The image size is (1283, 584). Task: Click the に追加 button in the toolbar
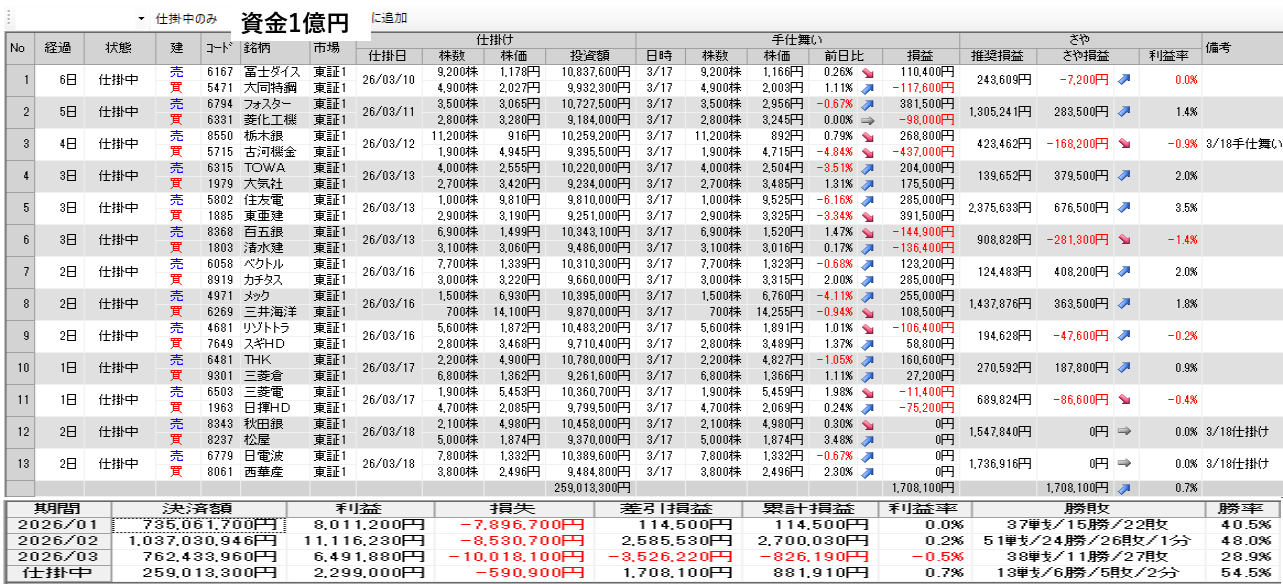click(x=389, y=19)
